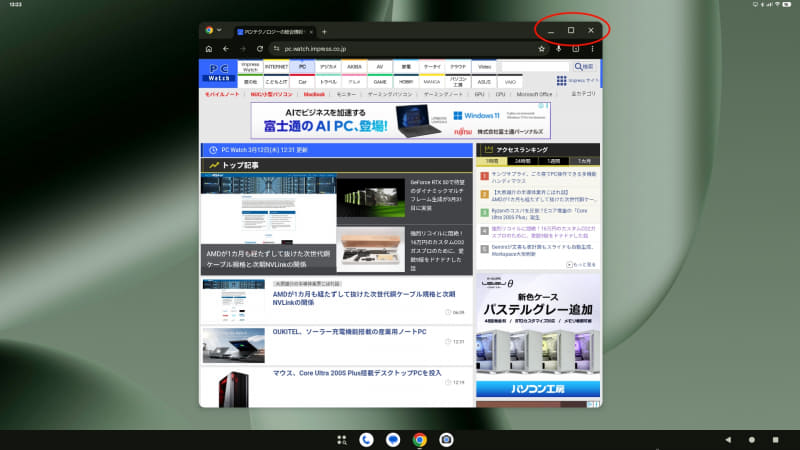Select the 24時間 ranking tab
This screenshot has height=450, width=800.
point(522,161)
